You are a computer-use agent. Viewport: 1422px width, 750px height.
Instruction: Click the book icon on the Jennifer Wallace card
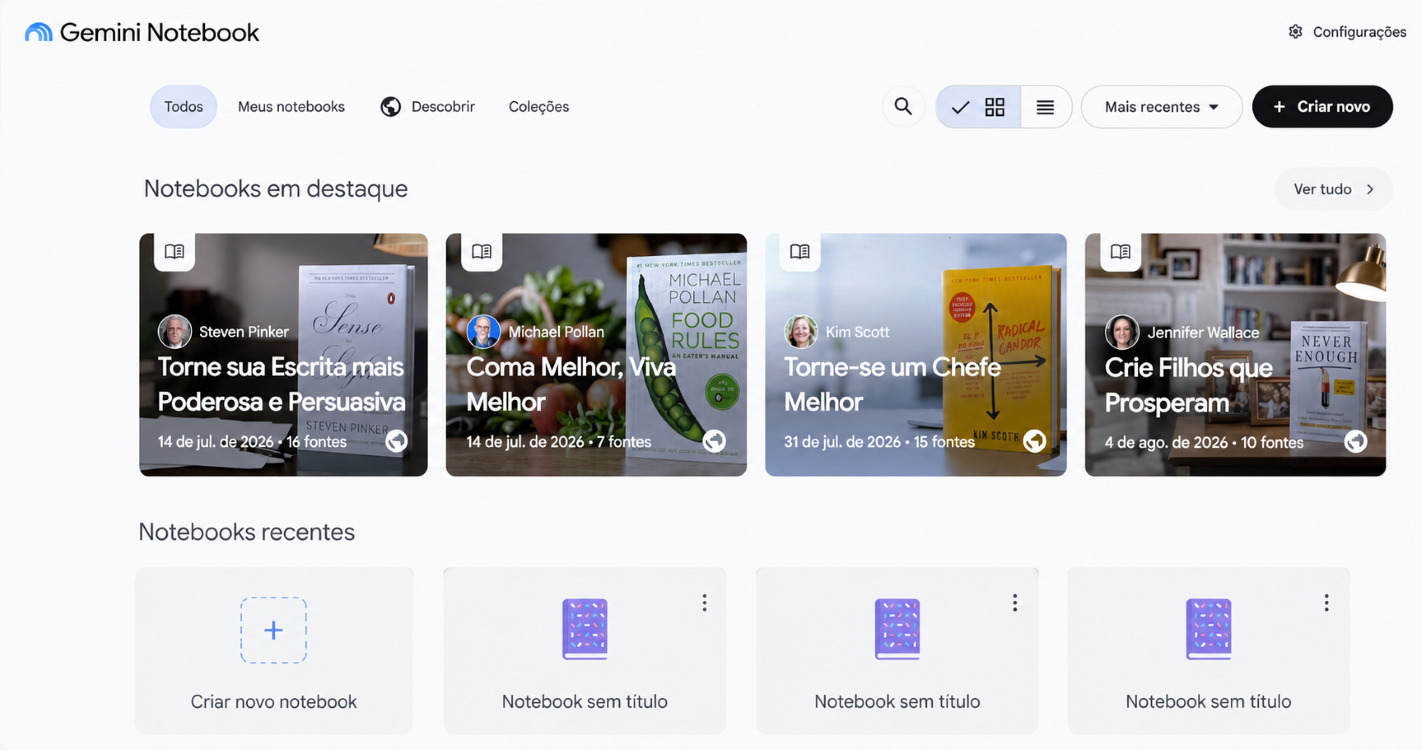pos(1120,252)
